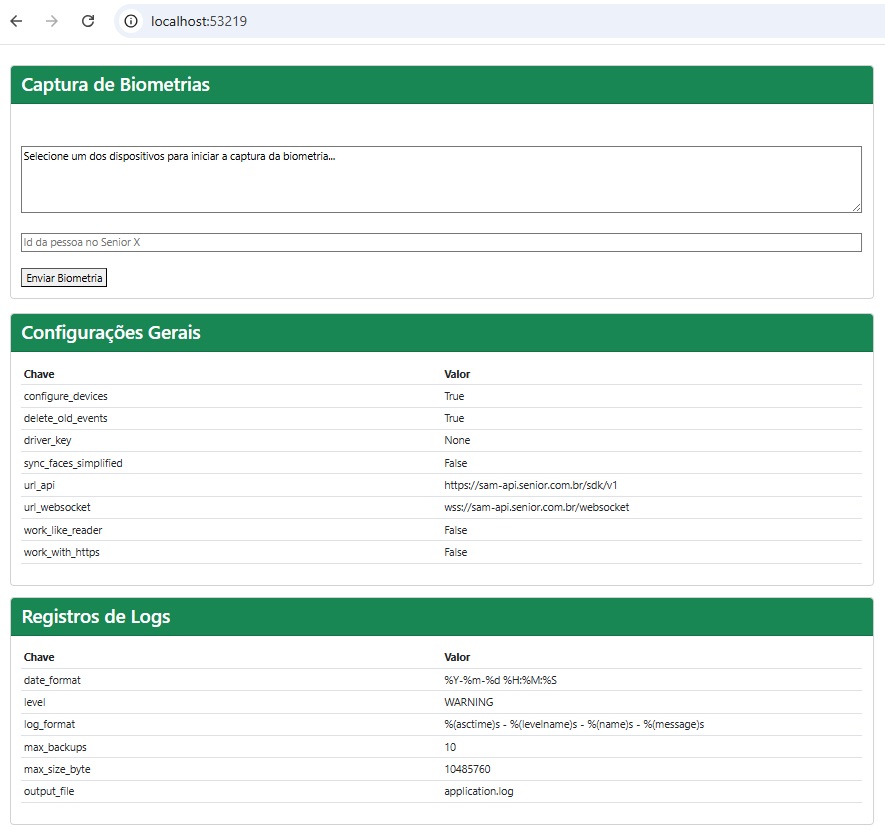Select the application.log output_file value
This screenshot has height=831, width=885.
(479, 791)
